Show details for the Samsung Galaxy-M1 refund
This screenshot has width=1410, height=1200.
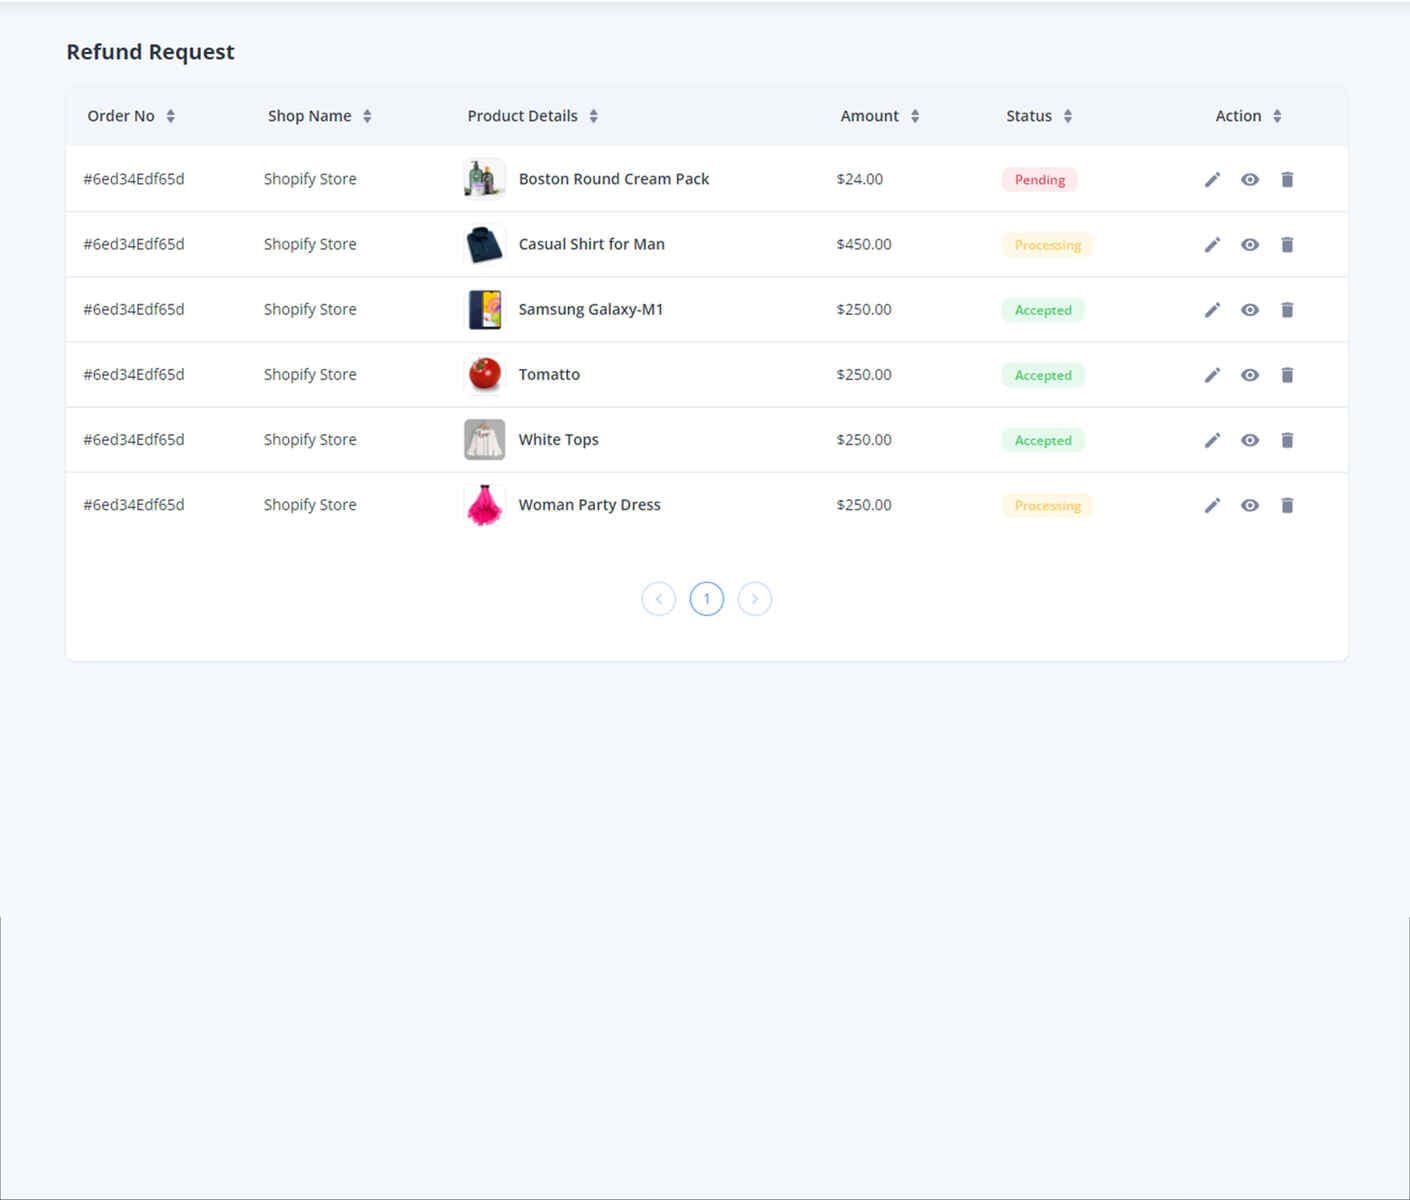(1250, 309)
